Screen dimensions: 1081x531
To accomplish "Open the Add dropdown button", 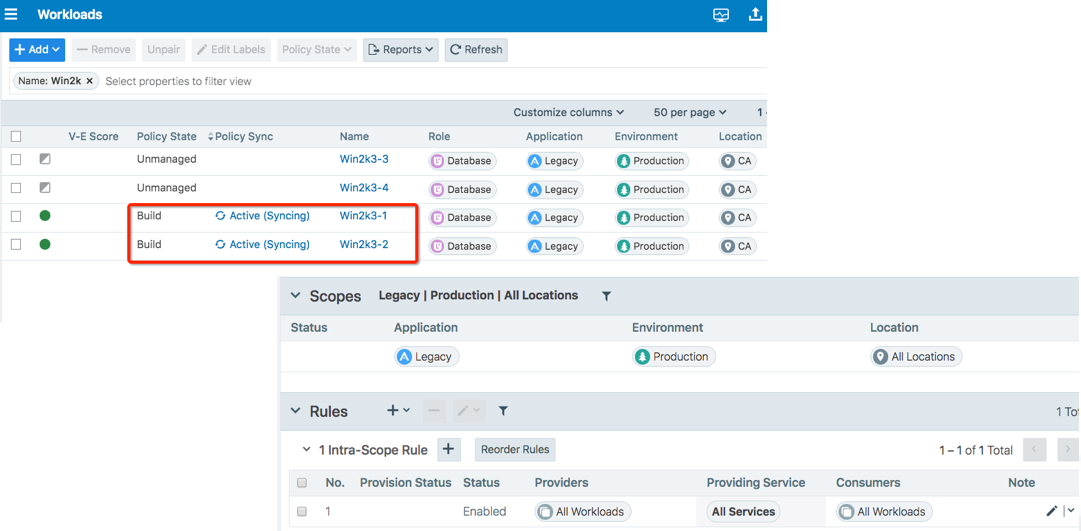I will point(37,49).
